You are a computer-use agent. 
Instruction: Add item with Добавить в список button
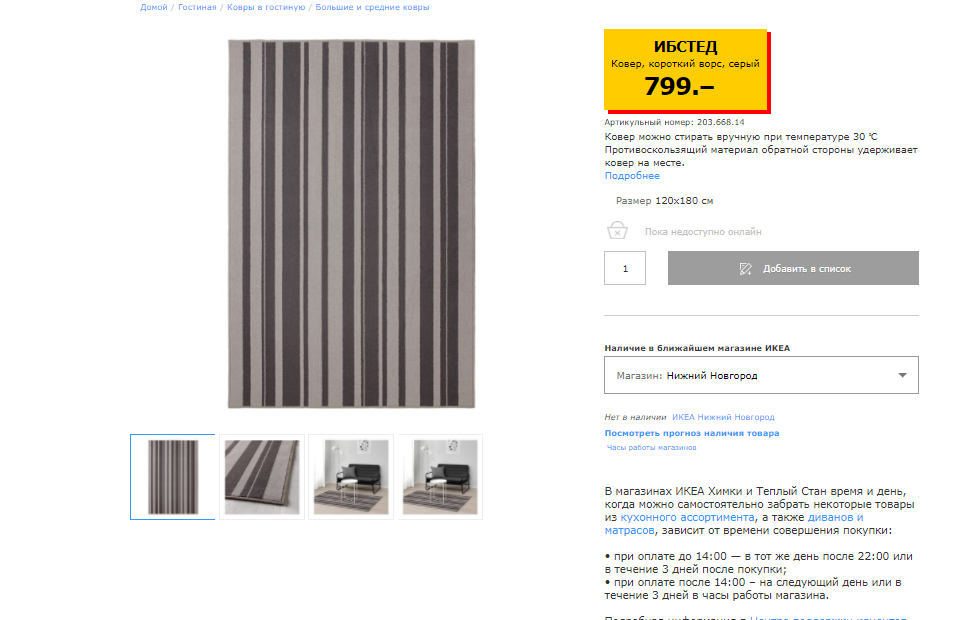pos(793,268)
